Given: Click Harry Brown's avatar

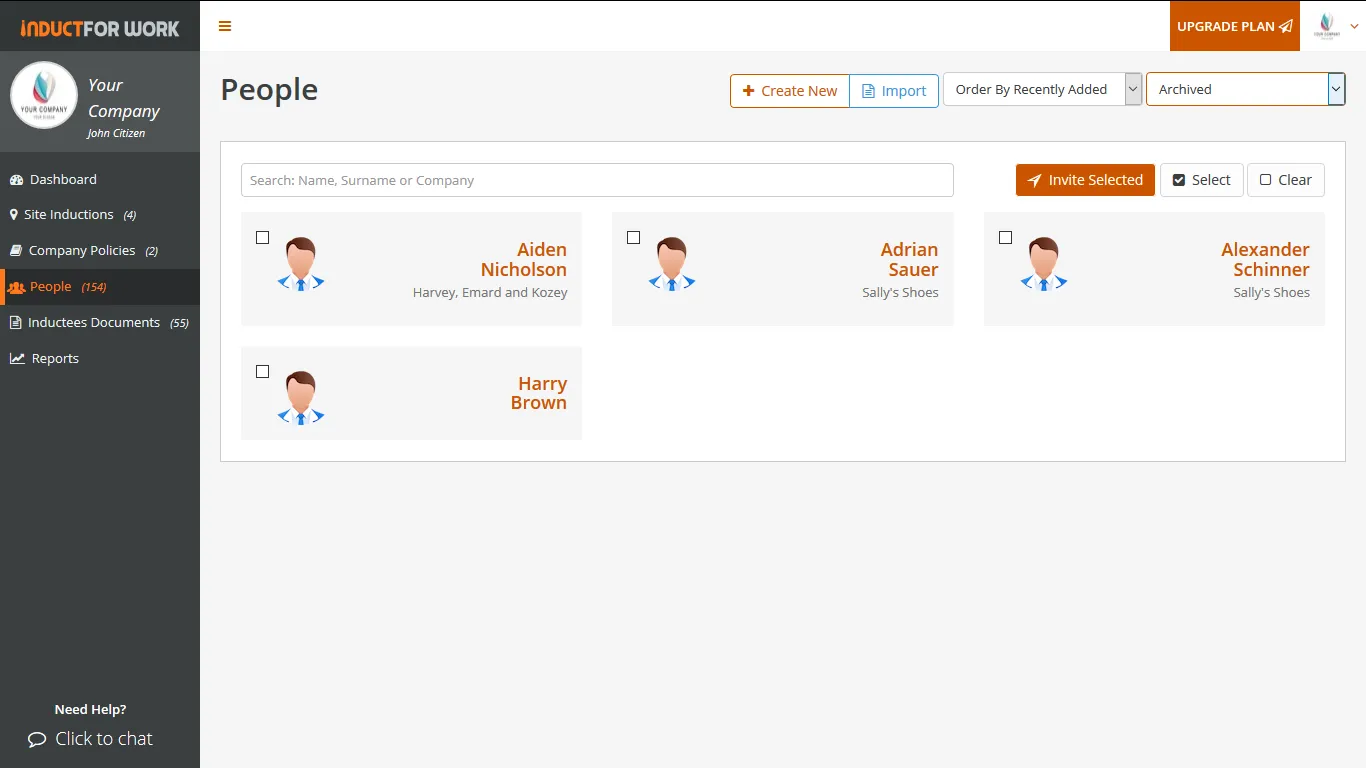Looking at the screenshot, I should click(301, 398).
